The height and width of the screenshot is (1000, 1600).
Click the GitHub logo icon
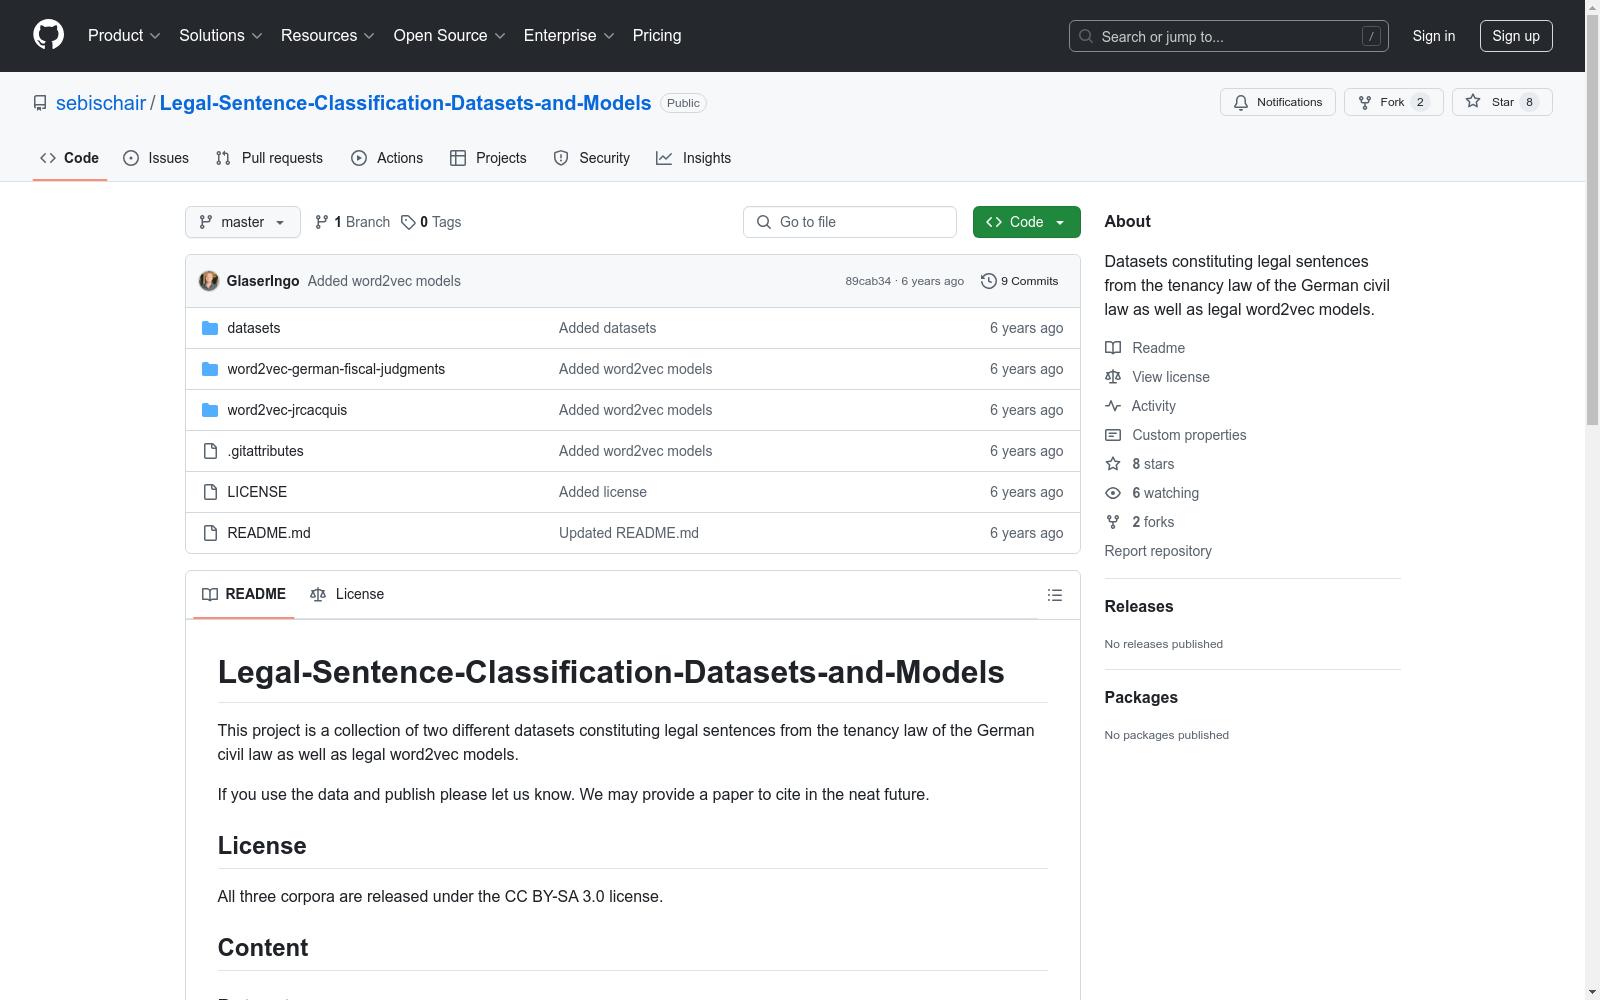tap(48, 35)
